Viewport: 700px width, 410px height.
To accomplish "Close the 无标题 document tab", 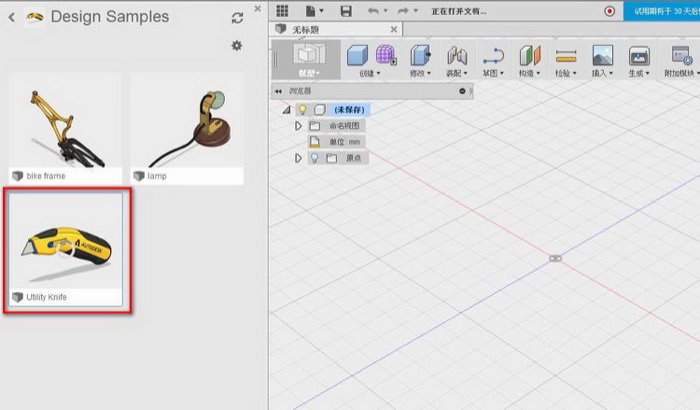I will tap(394, 29).
